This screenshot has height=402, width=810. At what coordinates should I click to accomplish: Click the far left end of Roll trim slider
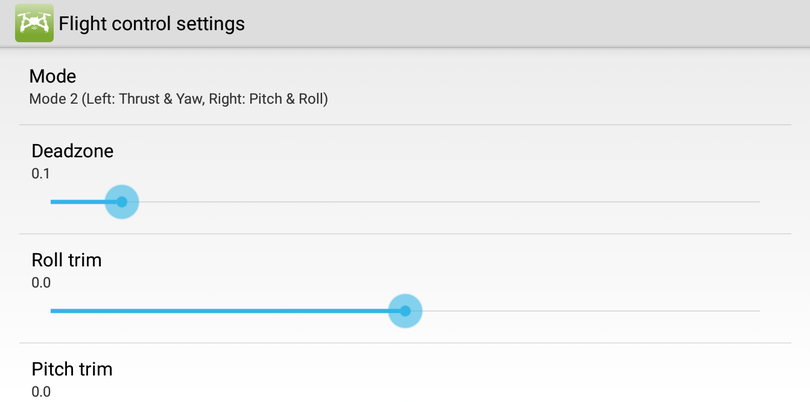pyautogui.click(x=52, y=310)
